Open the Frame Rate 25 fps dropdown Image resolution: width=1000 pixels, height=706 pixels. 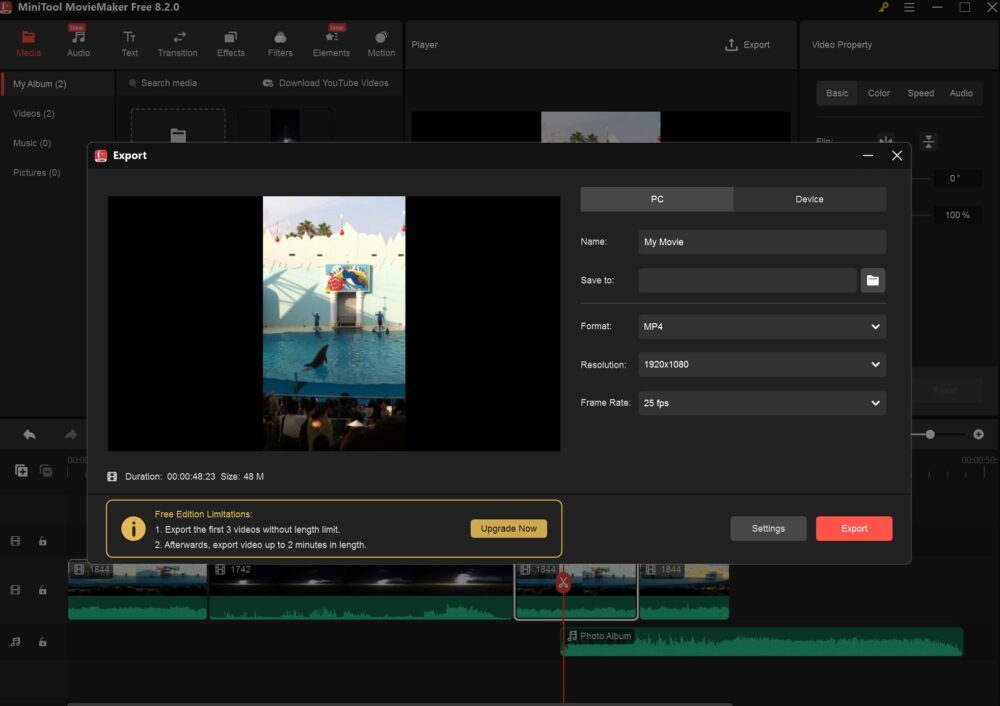pos(762,403)
